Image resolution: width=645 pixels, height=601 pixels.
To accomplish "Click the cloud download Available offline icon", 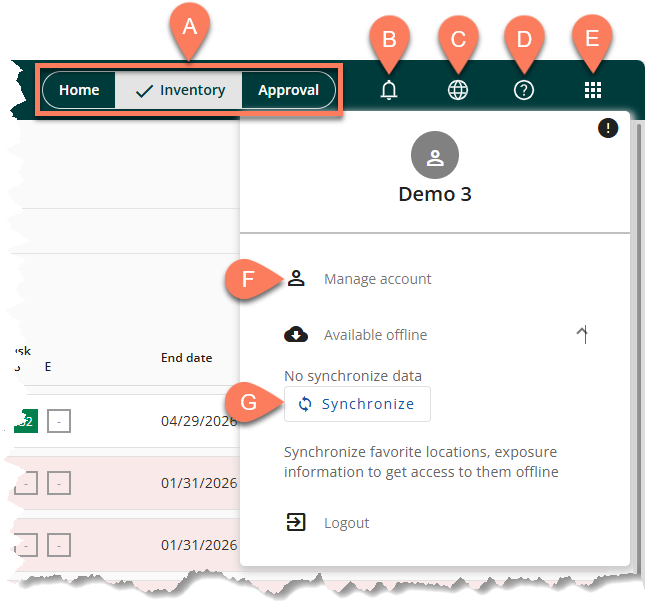I will pos(296,335).
